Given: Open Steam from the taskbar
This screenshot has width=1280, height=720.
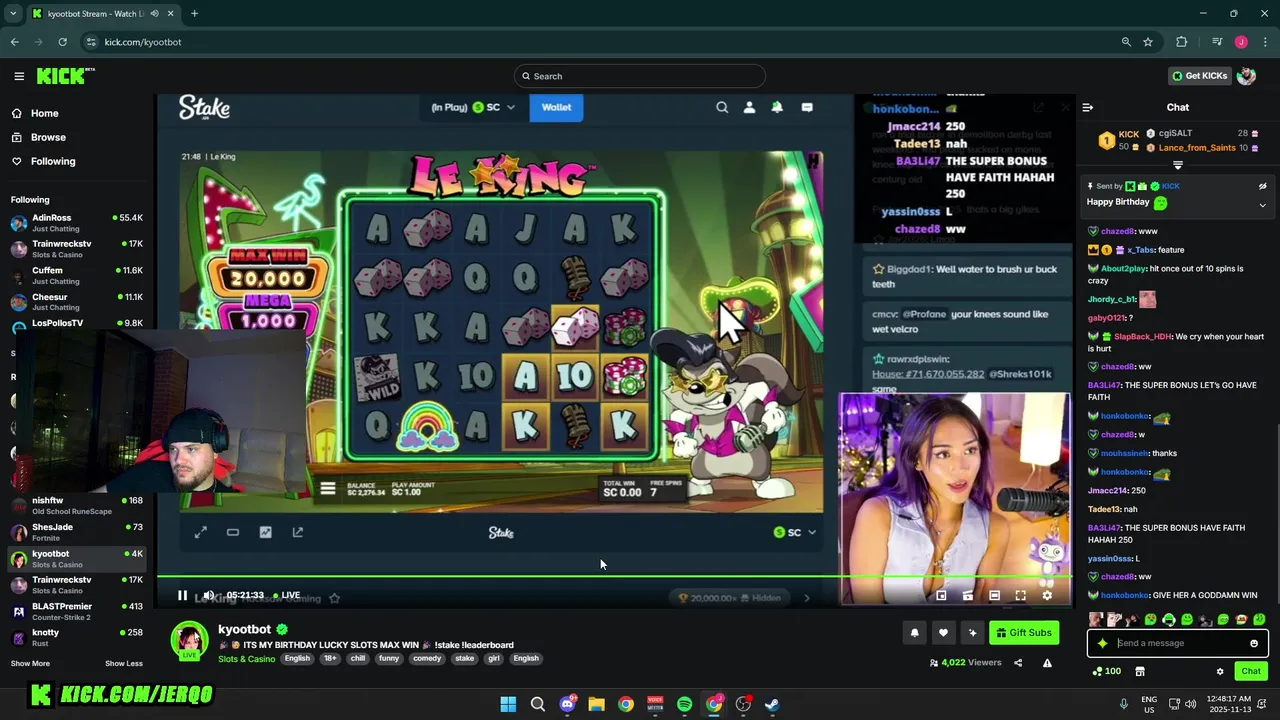Looking at the screenshot, I should (x=772, y=704).
